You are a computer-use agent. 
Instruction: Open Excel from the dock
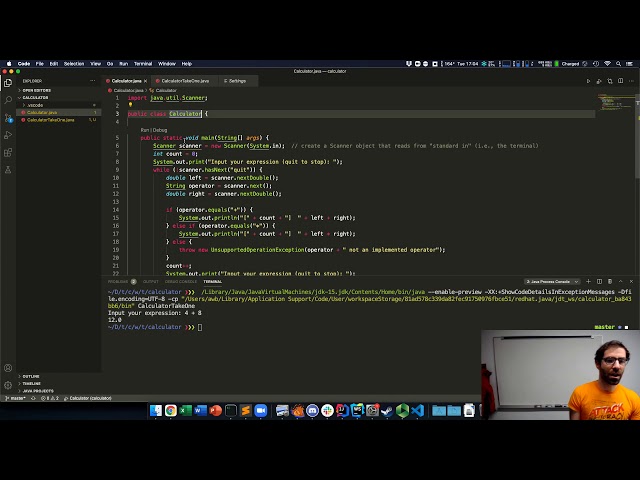tap(186, 410)
